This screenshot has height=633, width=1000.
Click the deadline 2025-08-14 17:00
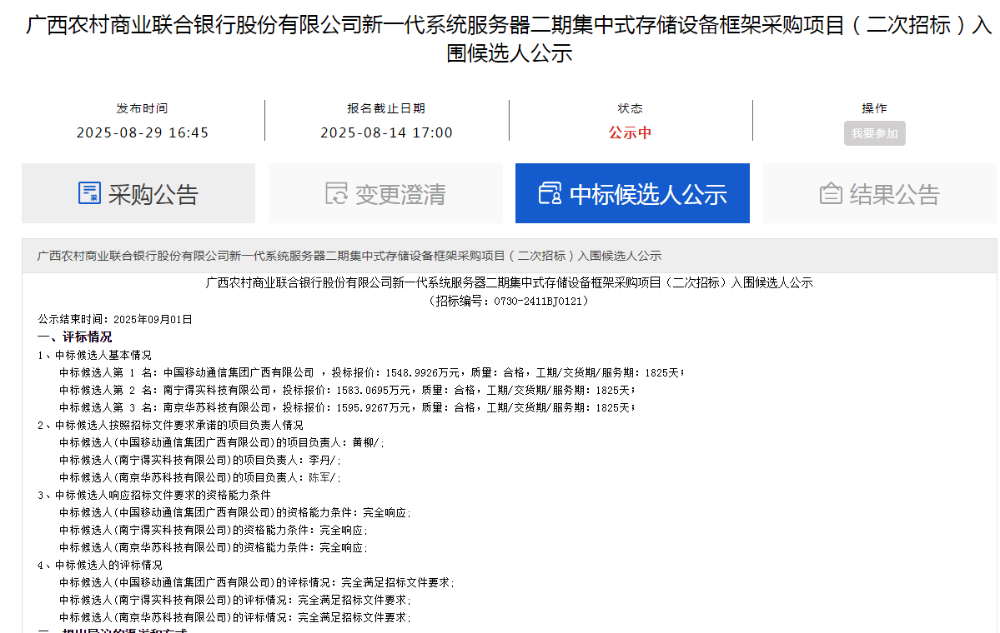click(386, 133)
